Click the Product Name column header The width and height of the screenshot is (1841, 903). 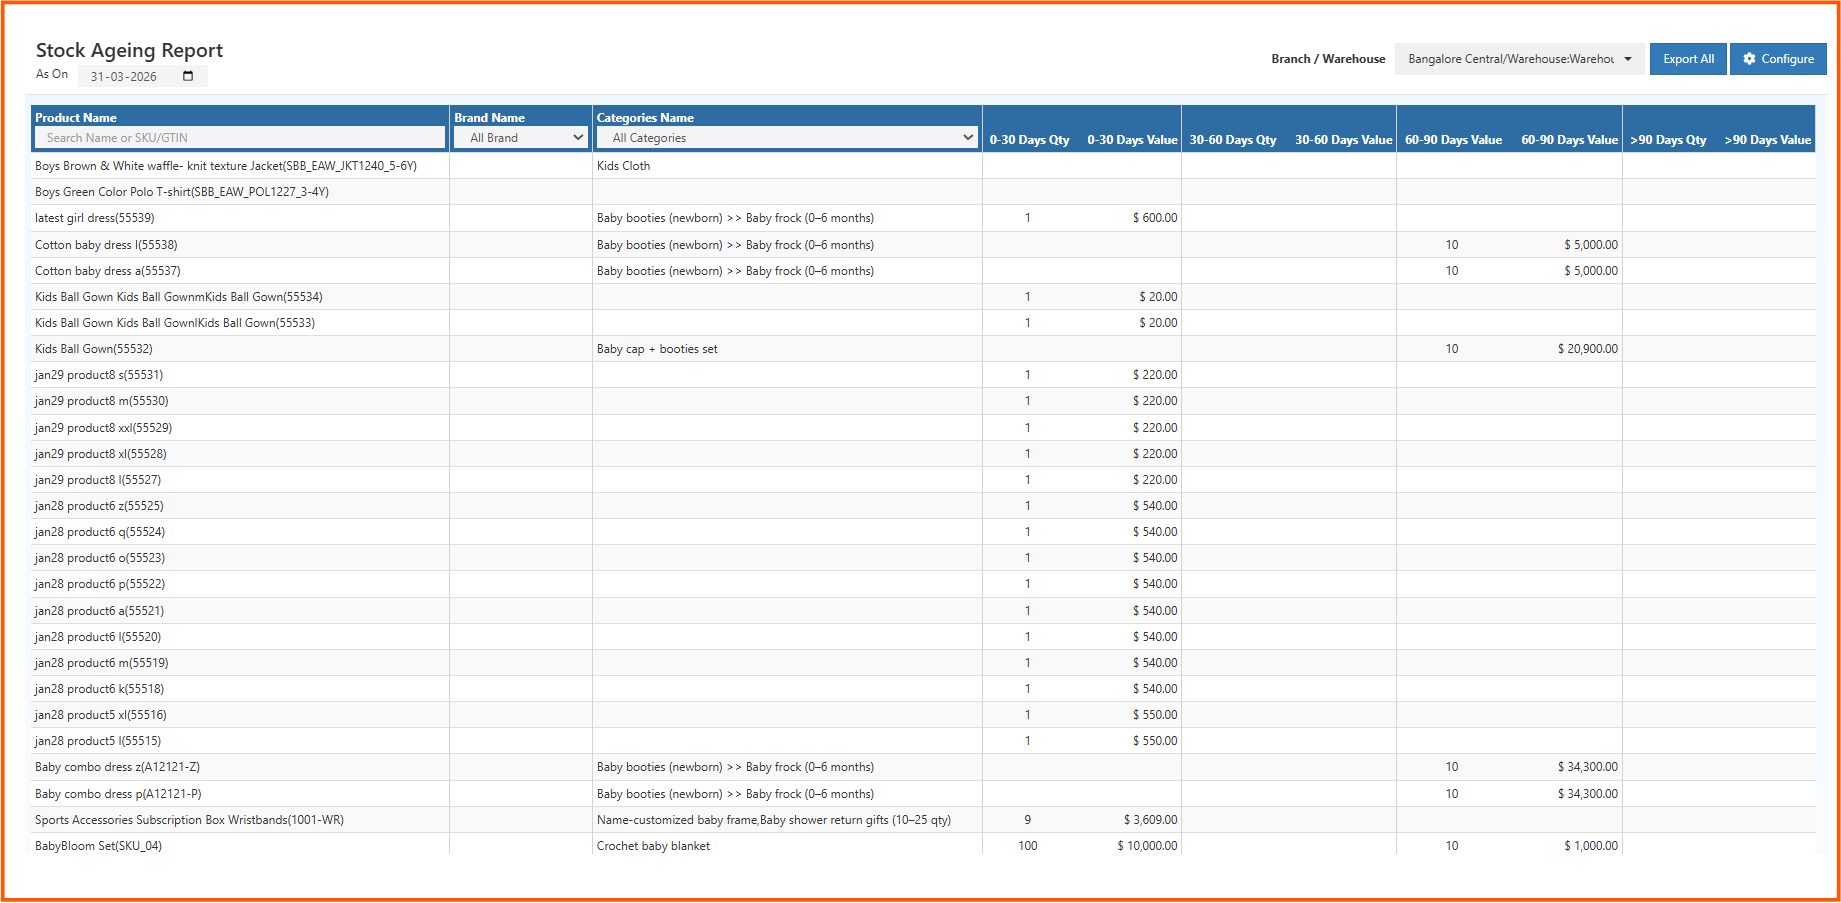(75, 117)
